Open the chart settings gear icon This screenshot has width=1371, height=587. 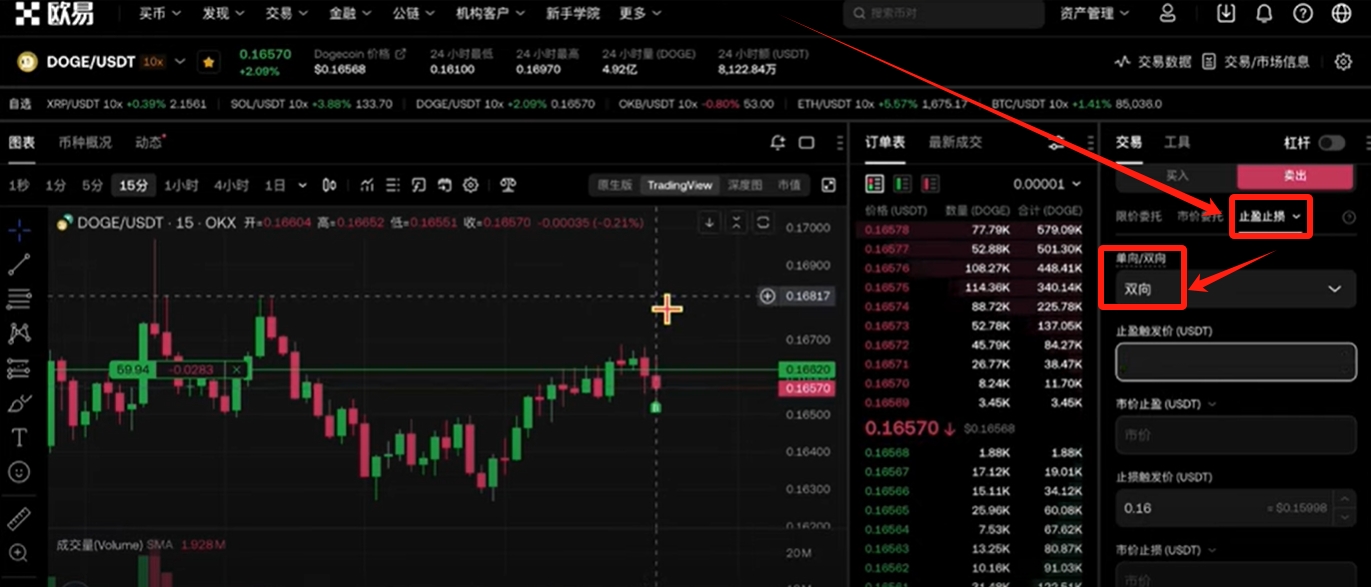tap(470, 185)
